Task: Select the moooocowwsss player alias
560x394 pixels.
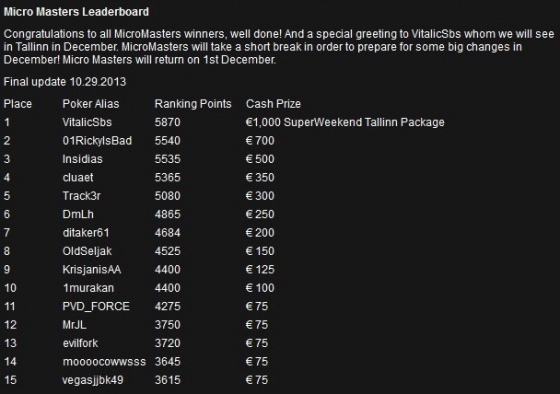Action: [104, 362]
